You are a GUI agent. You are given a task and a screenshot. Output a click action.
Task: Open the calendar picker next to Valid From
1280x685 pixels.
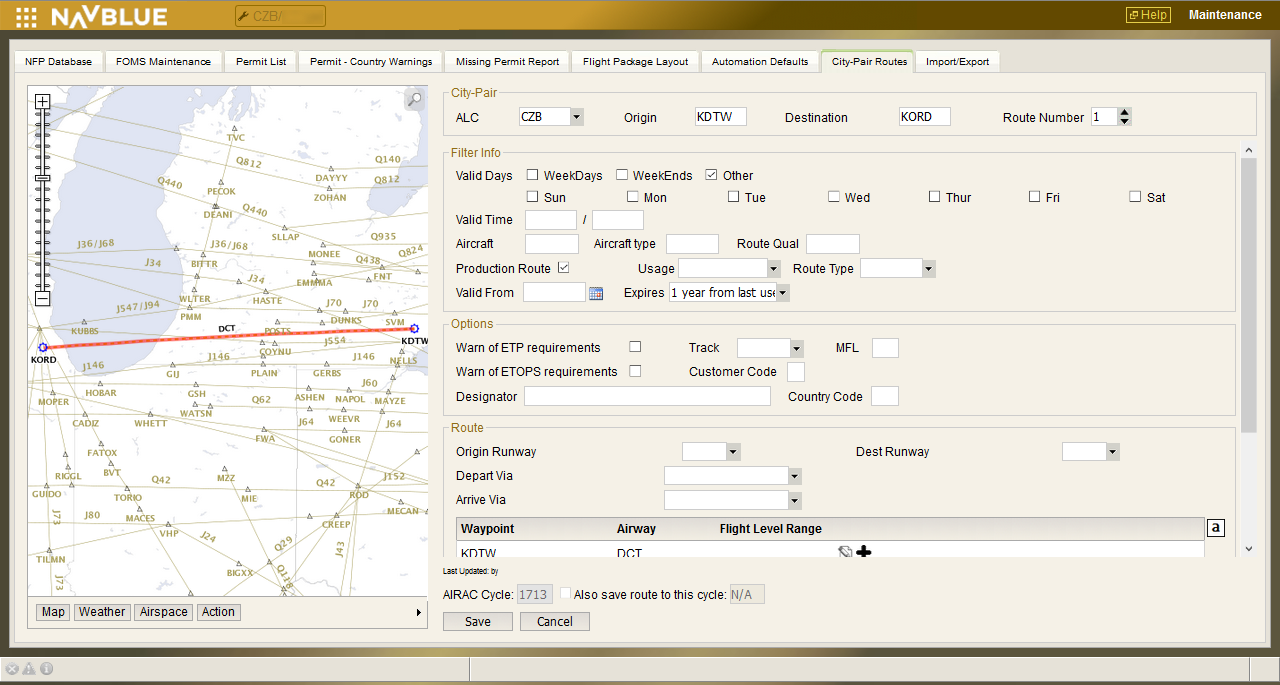[596, 292]
